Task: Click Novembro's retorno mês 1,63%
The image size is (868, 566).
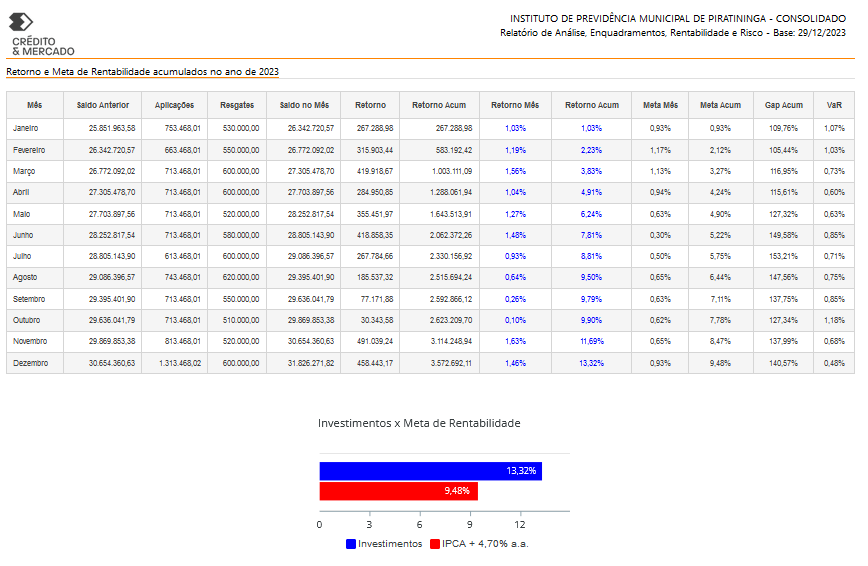Action: click(515, 341)
